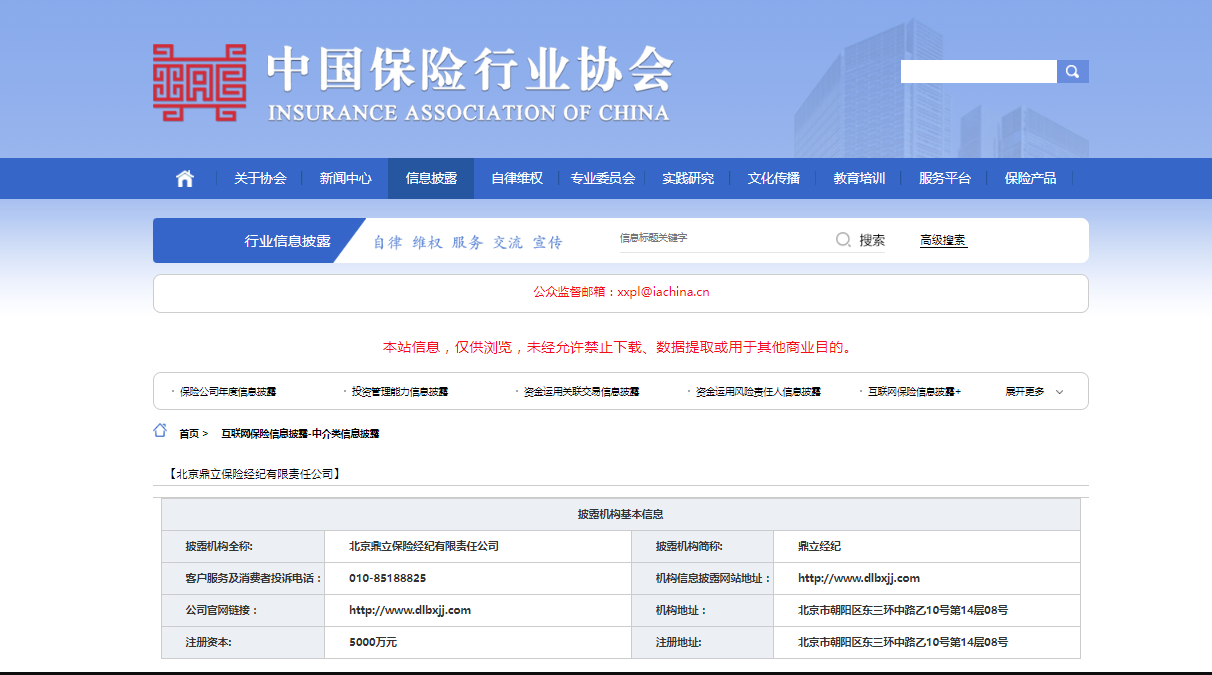Open the 教育培训 menu

point(860,179)
